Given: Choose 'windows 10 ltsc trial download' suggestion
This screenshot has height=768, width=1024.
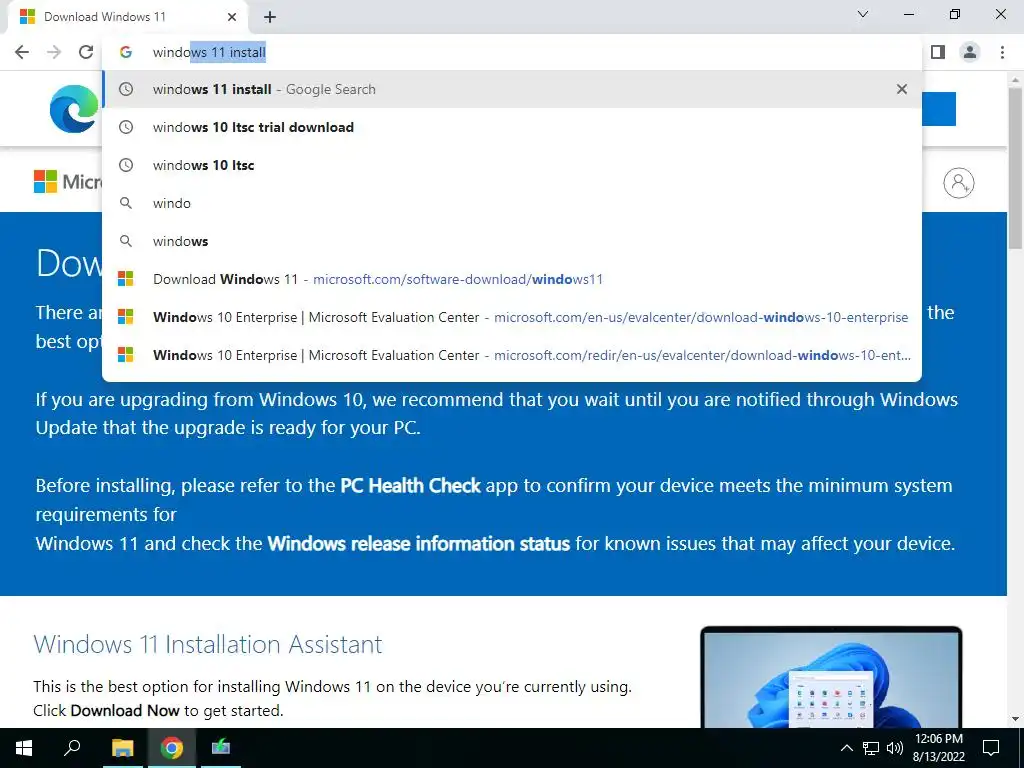Looking at the screenshot, I should pos(512,127).
